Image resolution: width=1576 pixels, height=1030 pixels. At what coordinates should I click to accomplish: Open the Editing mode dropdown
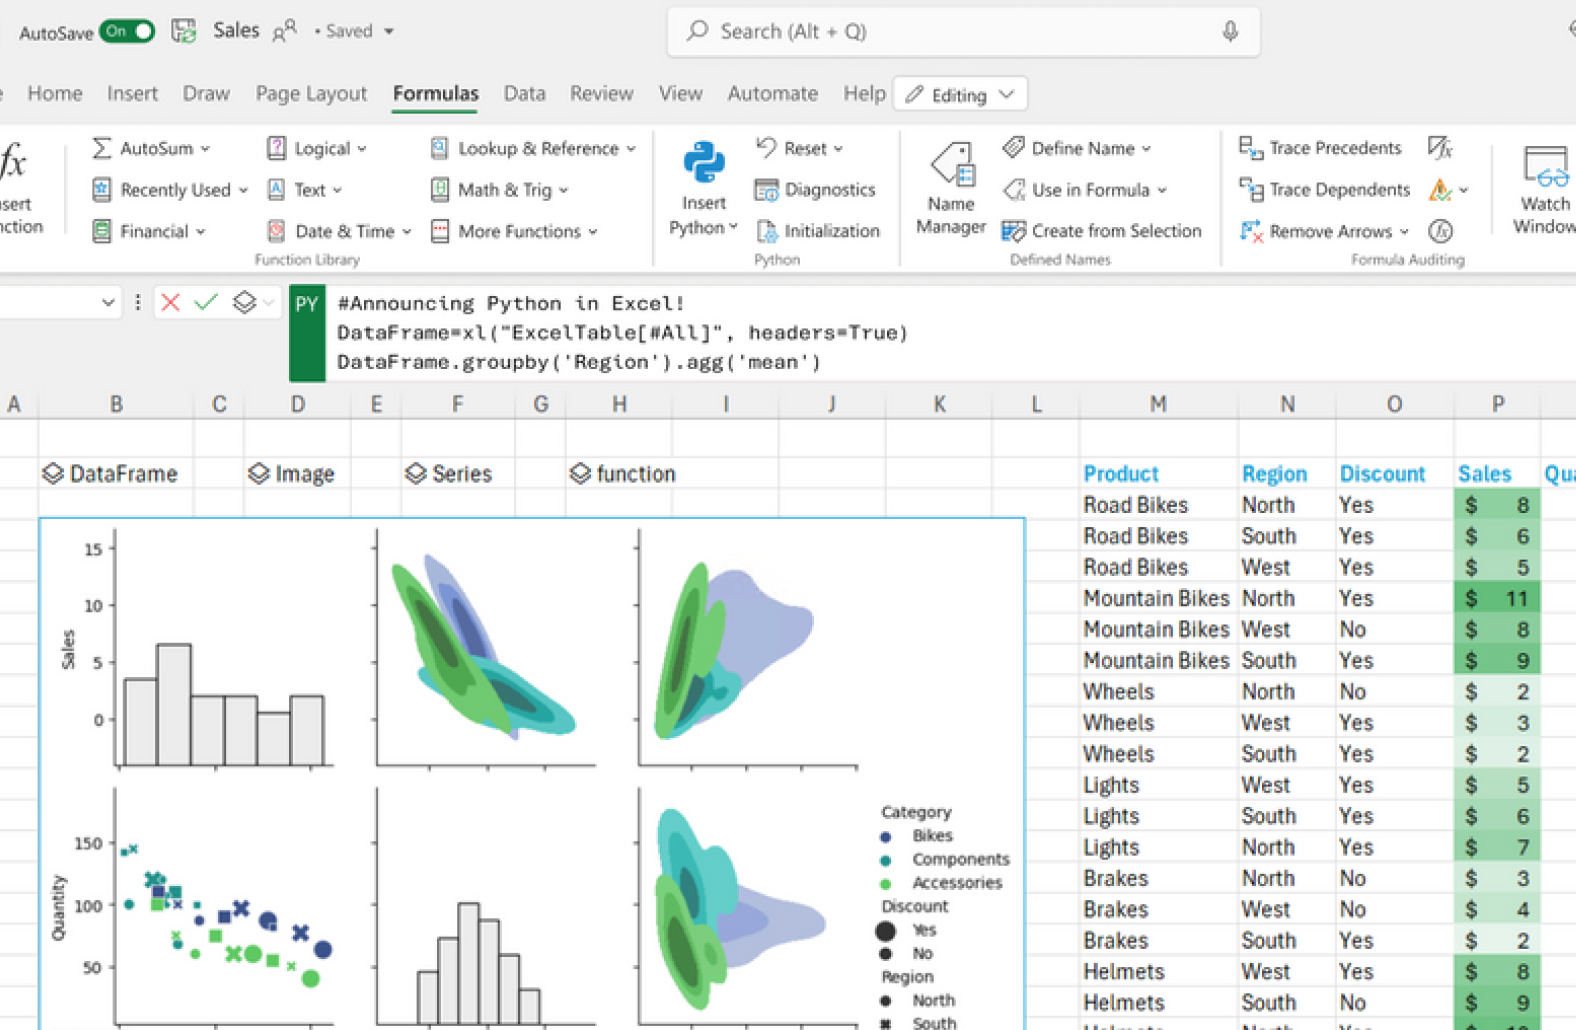point(960,95)
